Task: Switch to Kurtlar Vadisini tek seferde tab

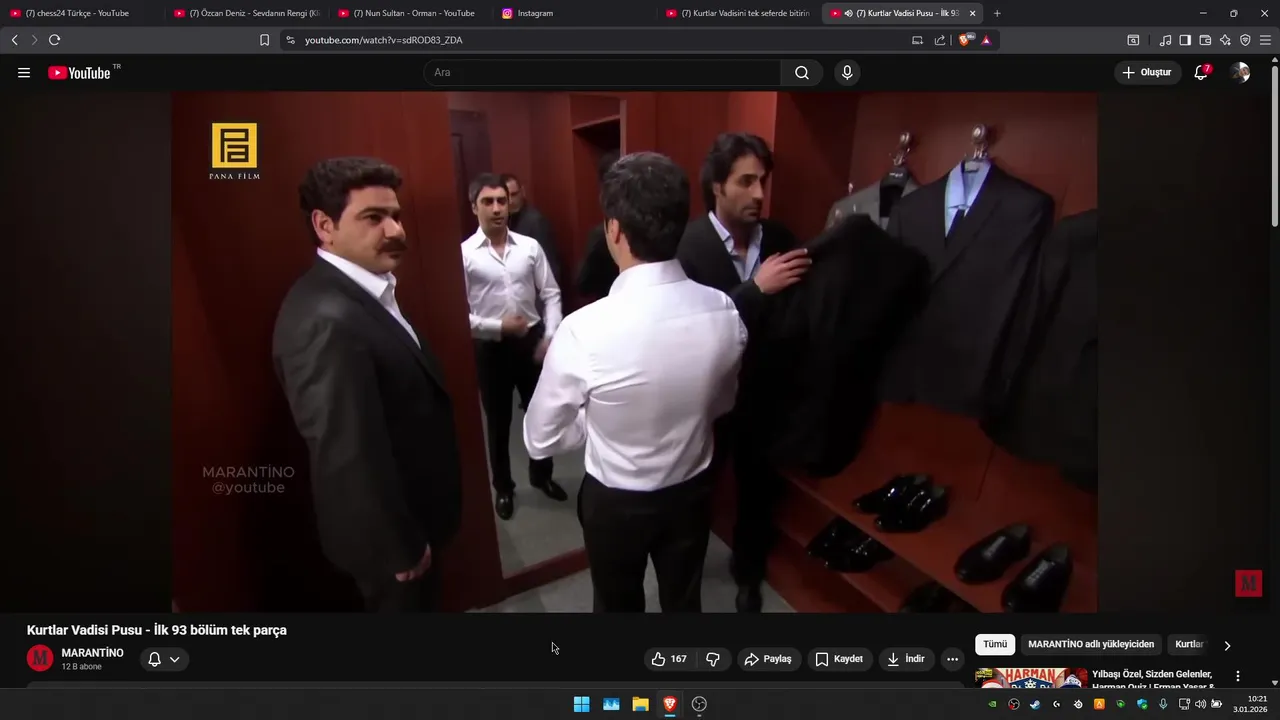Action: [x=738, y=13]
